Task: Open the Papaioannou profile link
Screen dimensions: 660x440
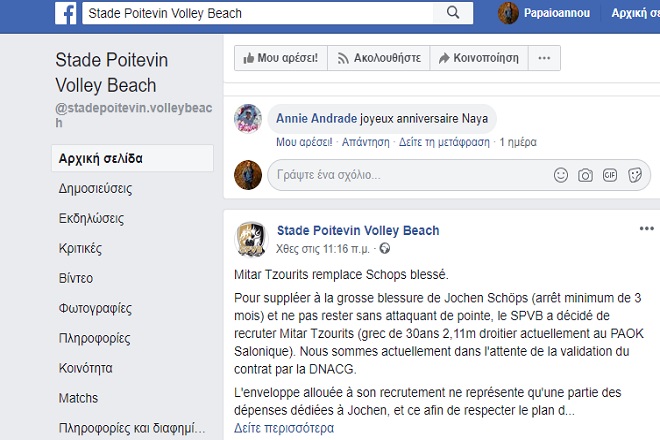Action: click(556, 13)
